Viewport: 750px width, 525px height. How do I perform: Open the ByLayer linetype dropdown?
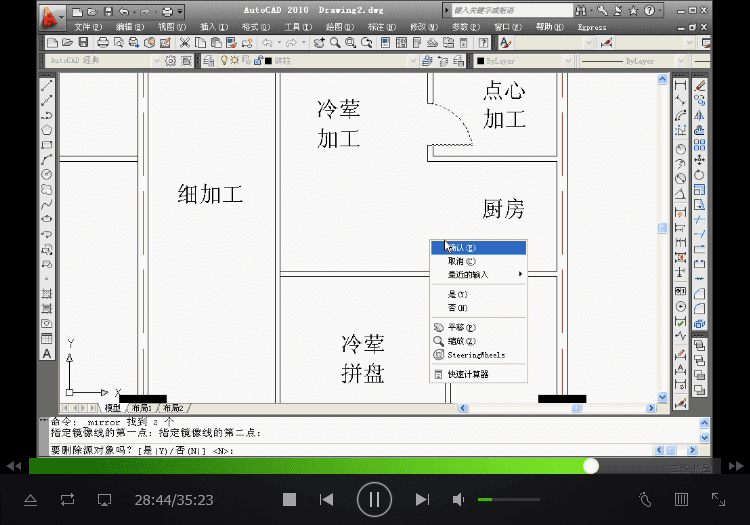click(x=681, y=61)
